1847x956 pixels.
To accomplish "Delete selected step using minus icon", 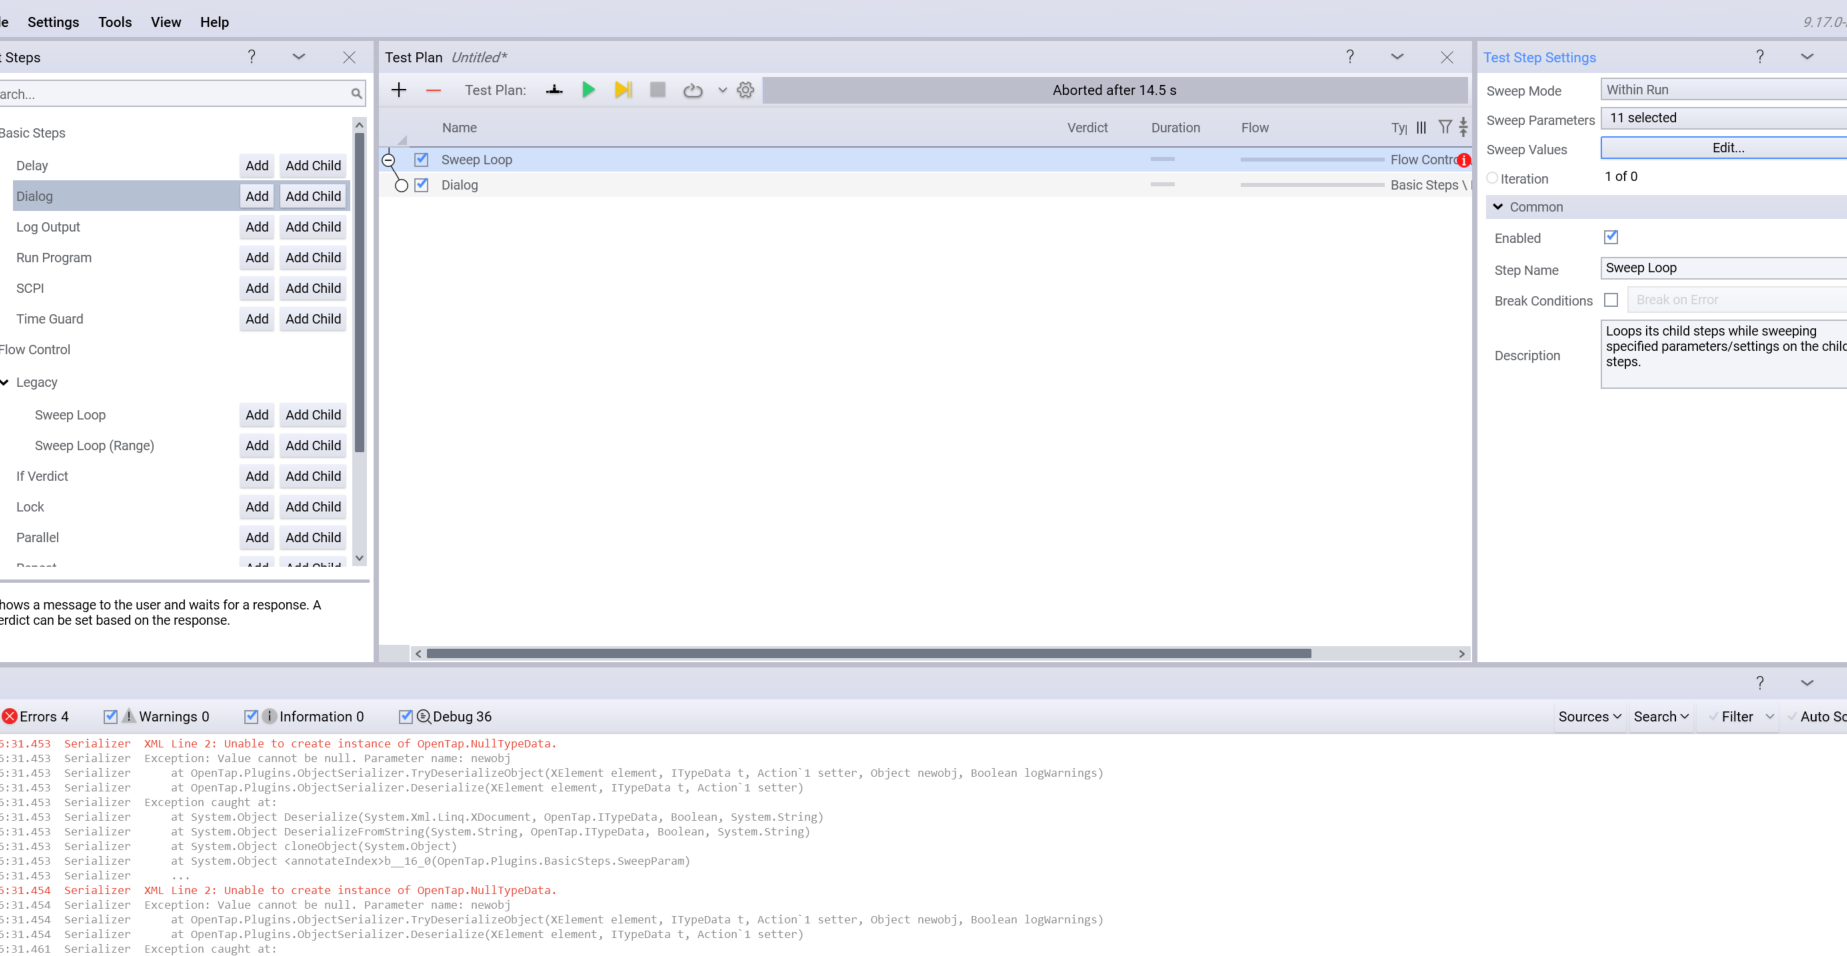I will pyautogui.click(x=433, y=90).
